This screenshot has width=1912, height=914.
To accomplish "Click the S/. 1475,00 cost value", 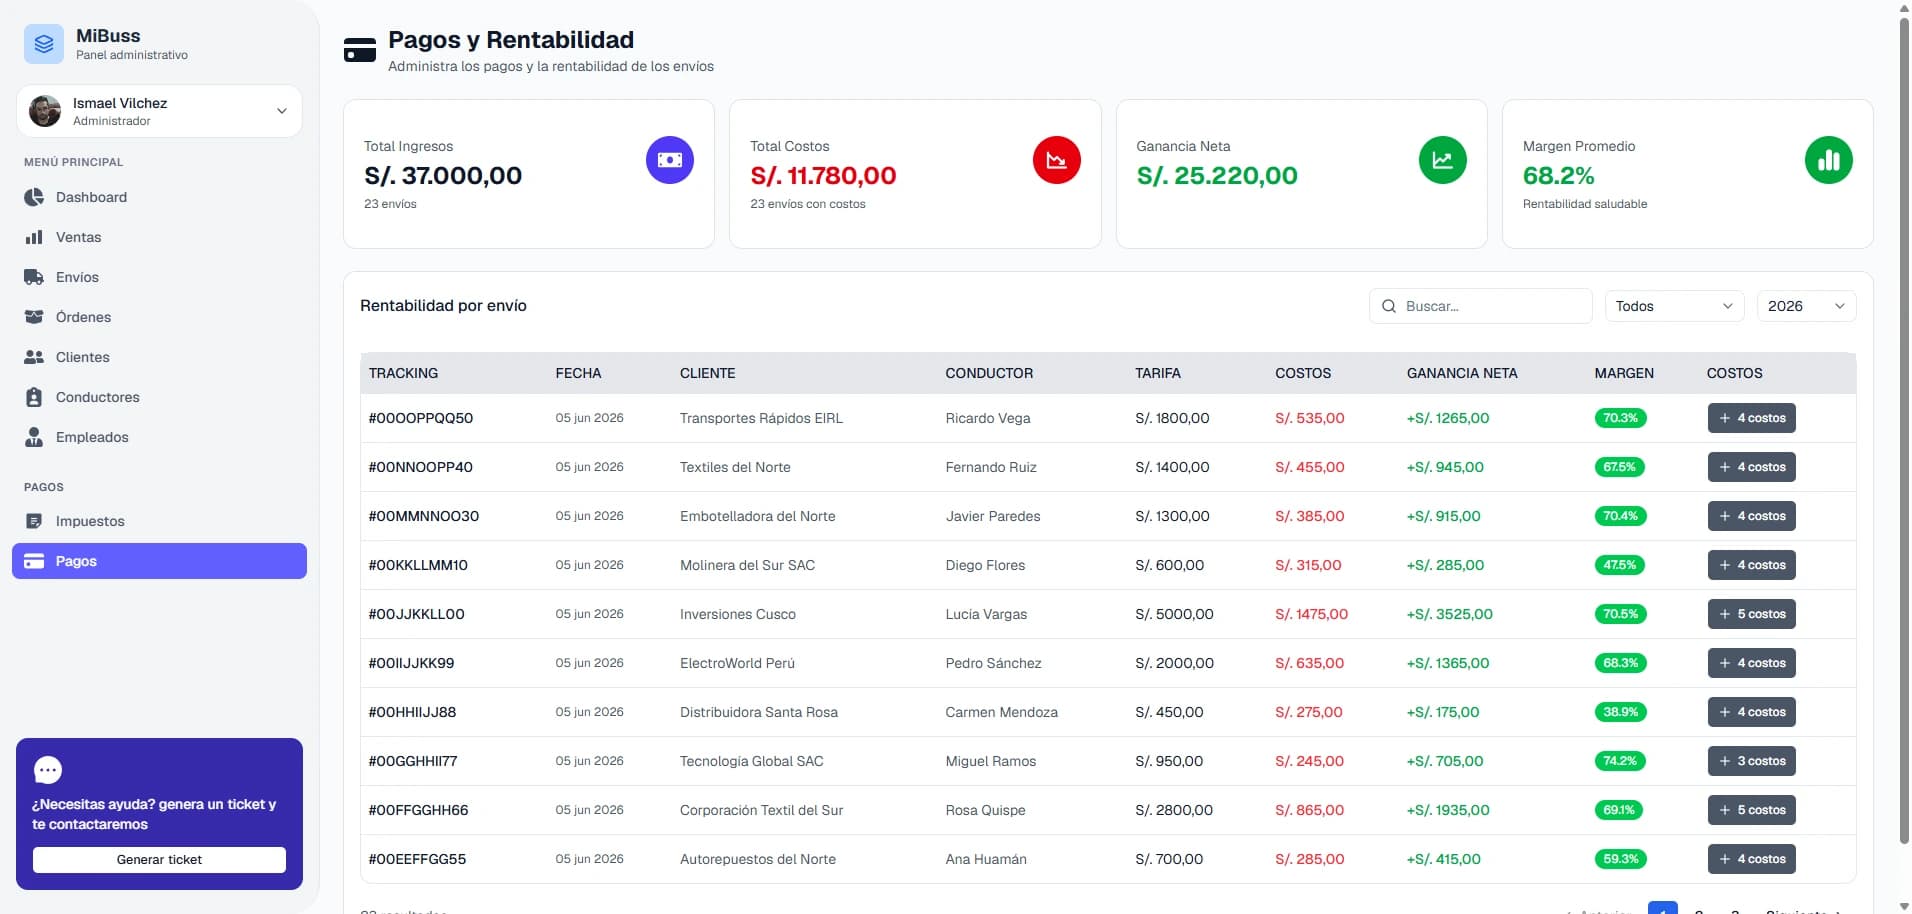I will (x=1311, y=614).
